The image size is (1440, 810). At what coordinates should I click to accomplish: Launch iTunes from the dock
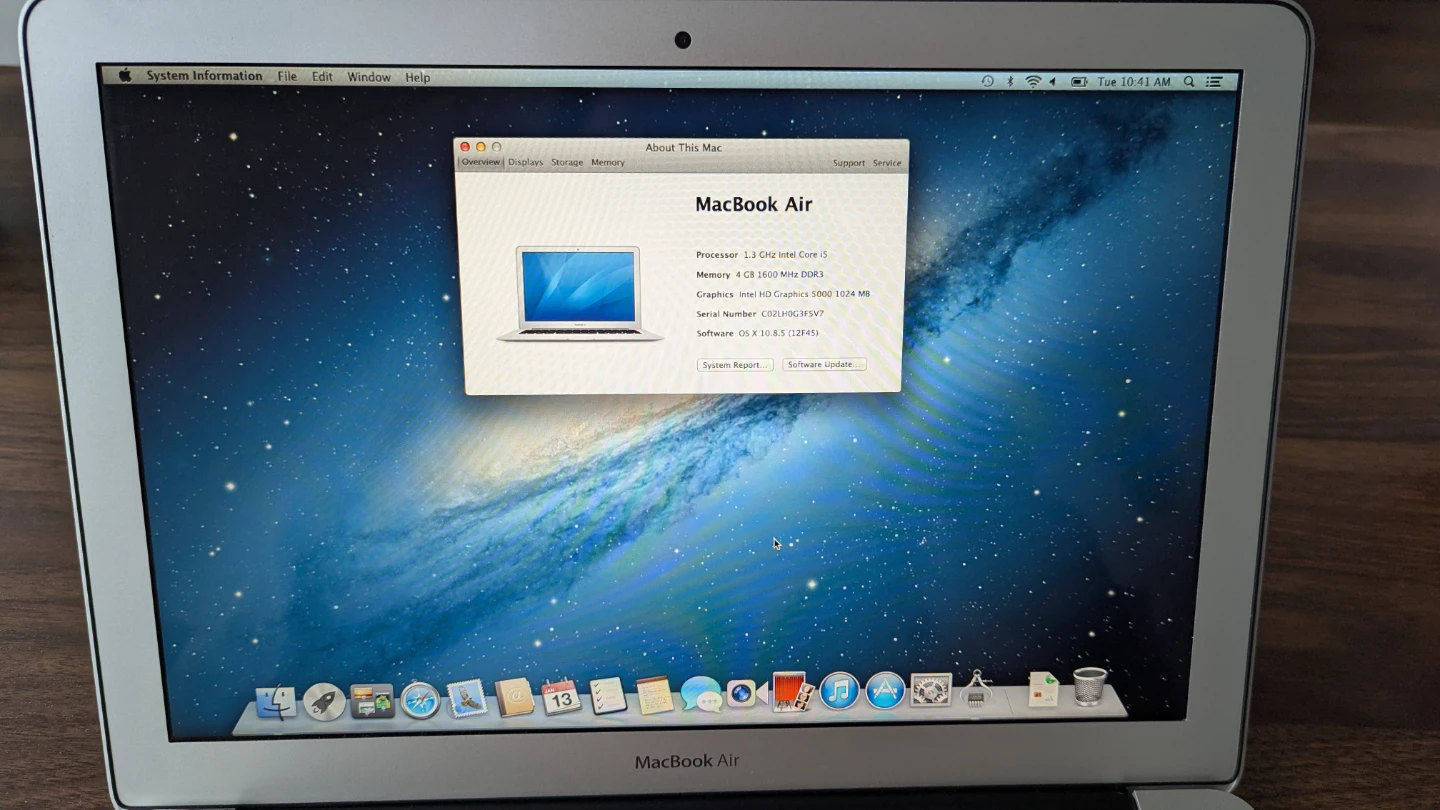tap(839, 691)
